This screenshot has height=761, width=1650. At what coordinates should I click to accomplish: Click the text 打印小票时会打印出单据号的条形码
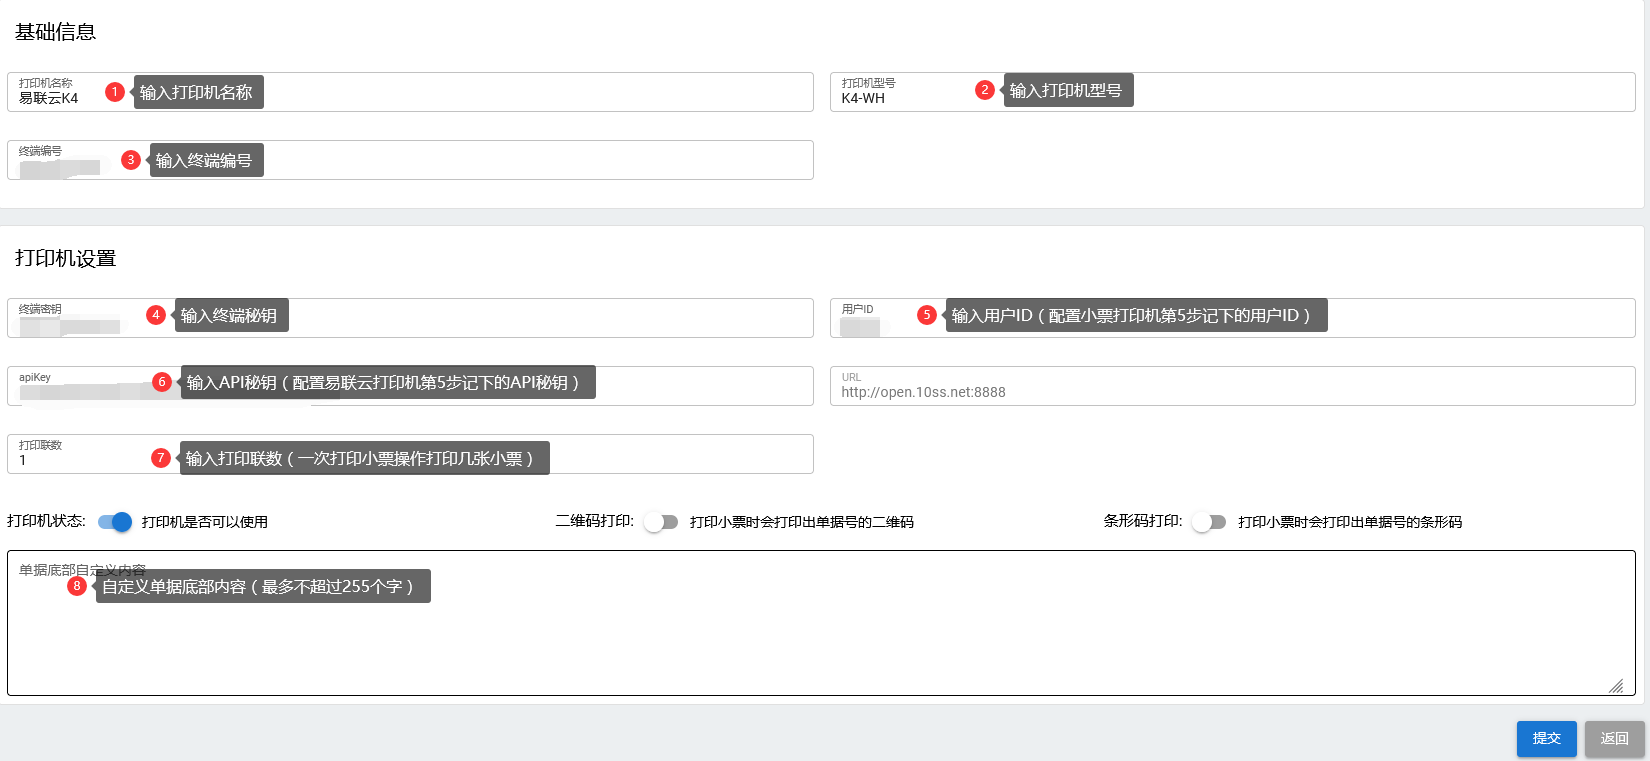point(1350,522)
